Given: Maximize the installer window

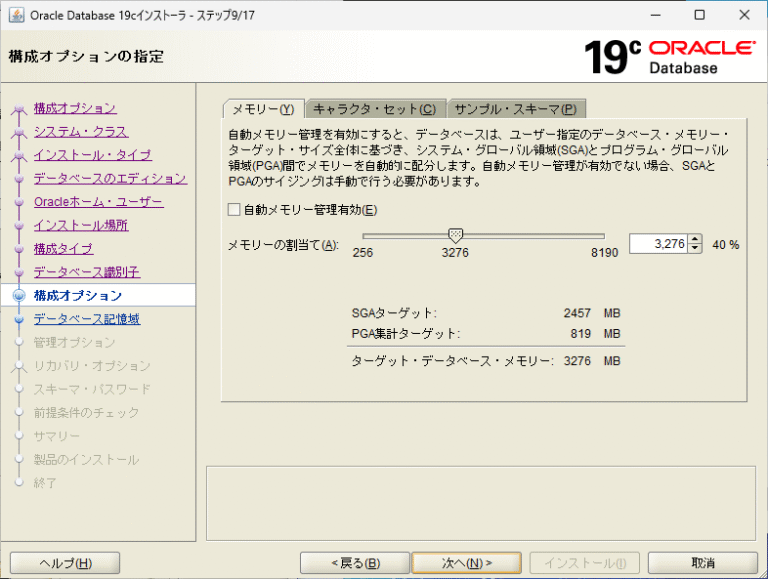Looking at the screenshot, I should coord(700,15).
